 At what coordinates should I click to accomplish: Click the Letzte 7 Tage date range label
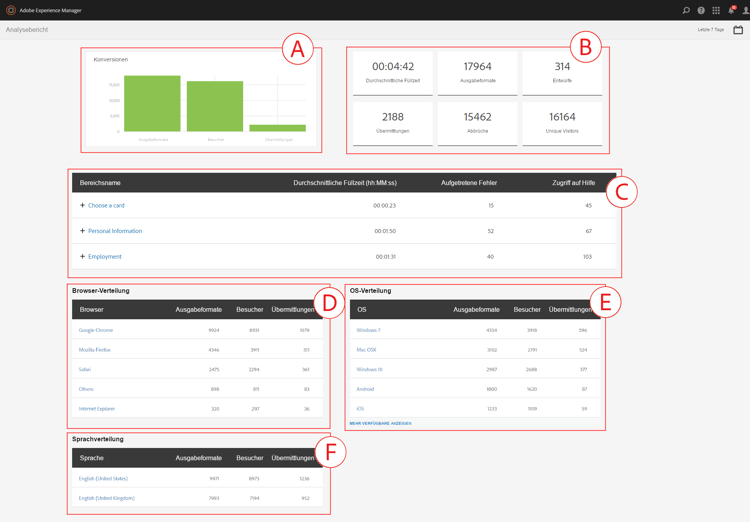pyautogui.click(x=710, y=30)
